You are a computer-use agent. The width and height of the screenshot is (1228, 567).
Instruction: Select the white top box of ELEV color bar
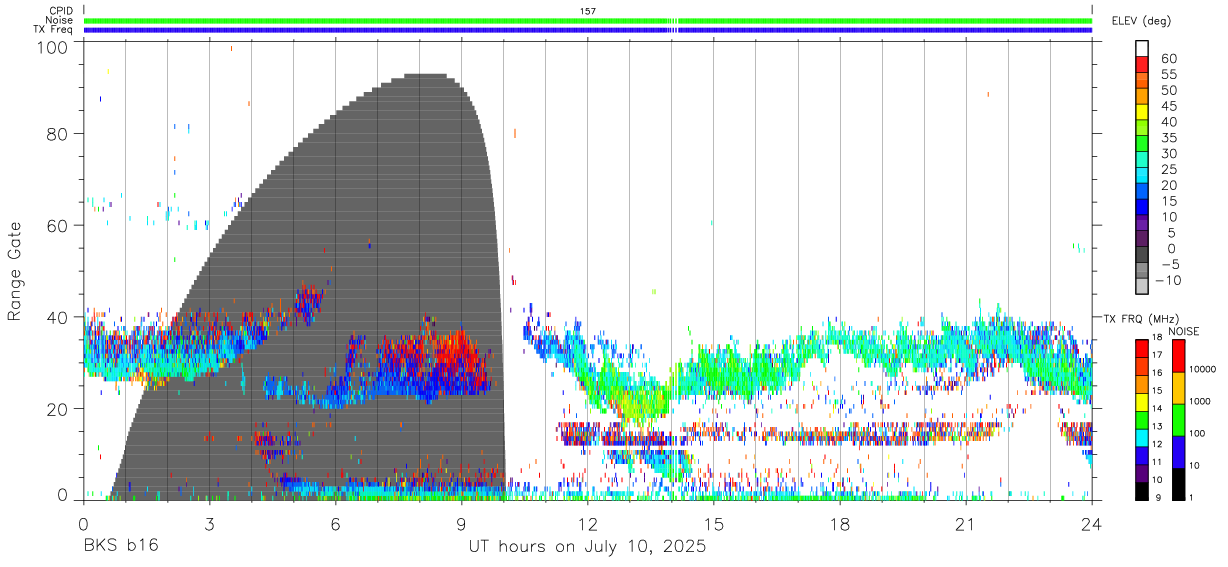point(1143,47)
